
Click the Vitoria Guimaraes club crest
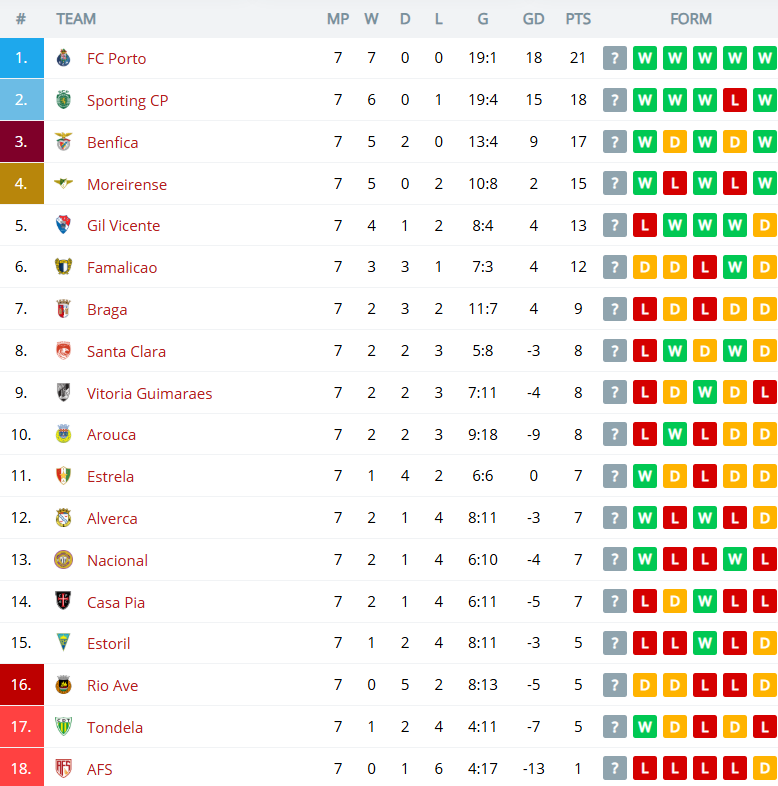click(64, 393)
